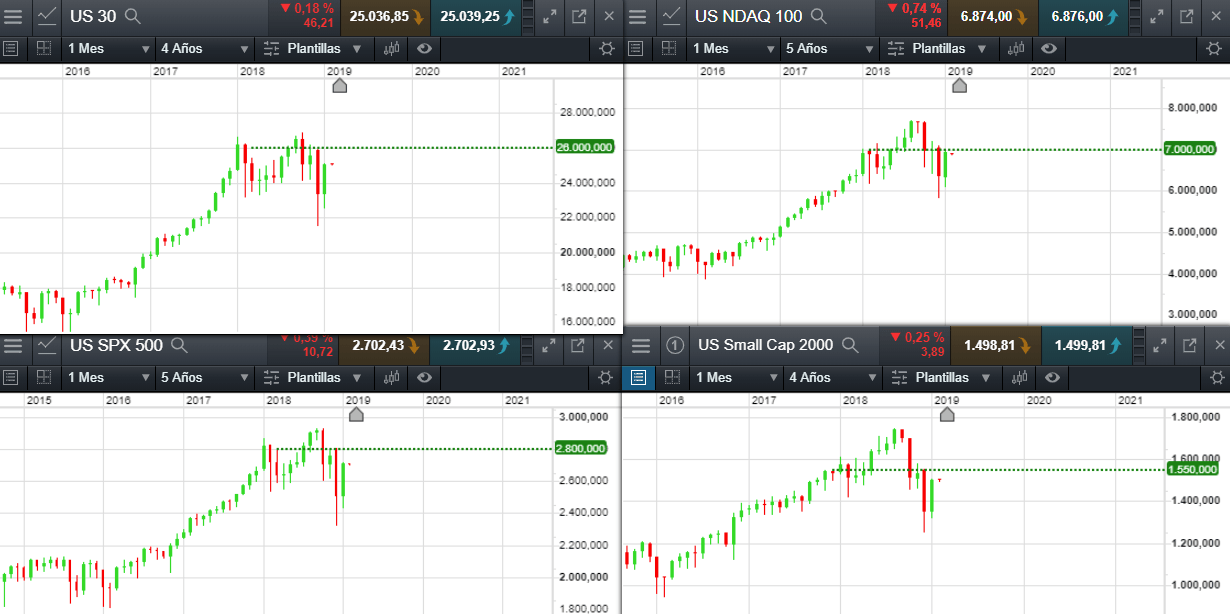
Task: Open chart settings gear for US 30
Action: (606, 48)
